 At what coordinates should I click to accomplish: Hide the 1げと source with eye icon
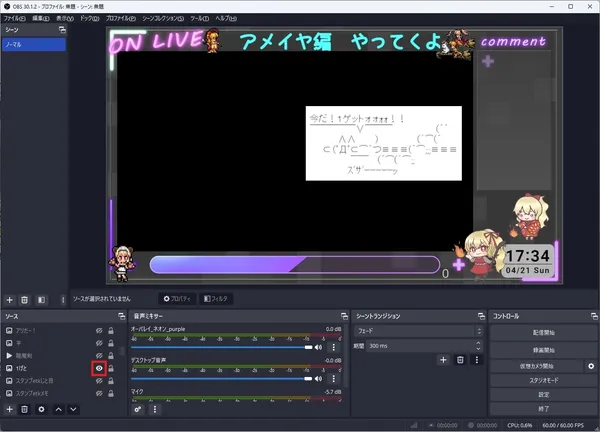(x=99, y=368)
